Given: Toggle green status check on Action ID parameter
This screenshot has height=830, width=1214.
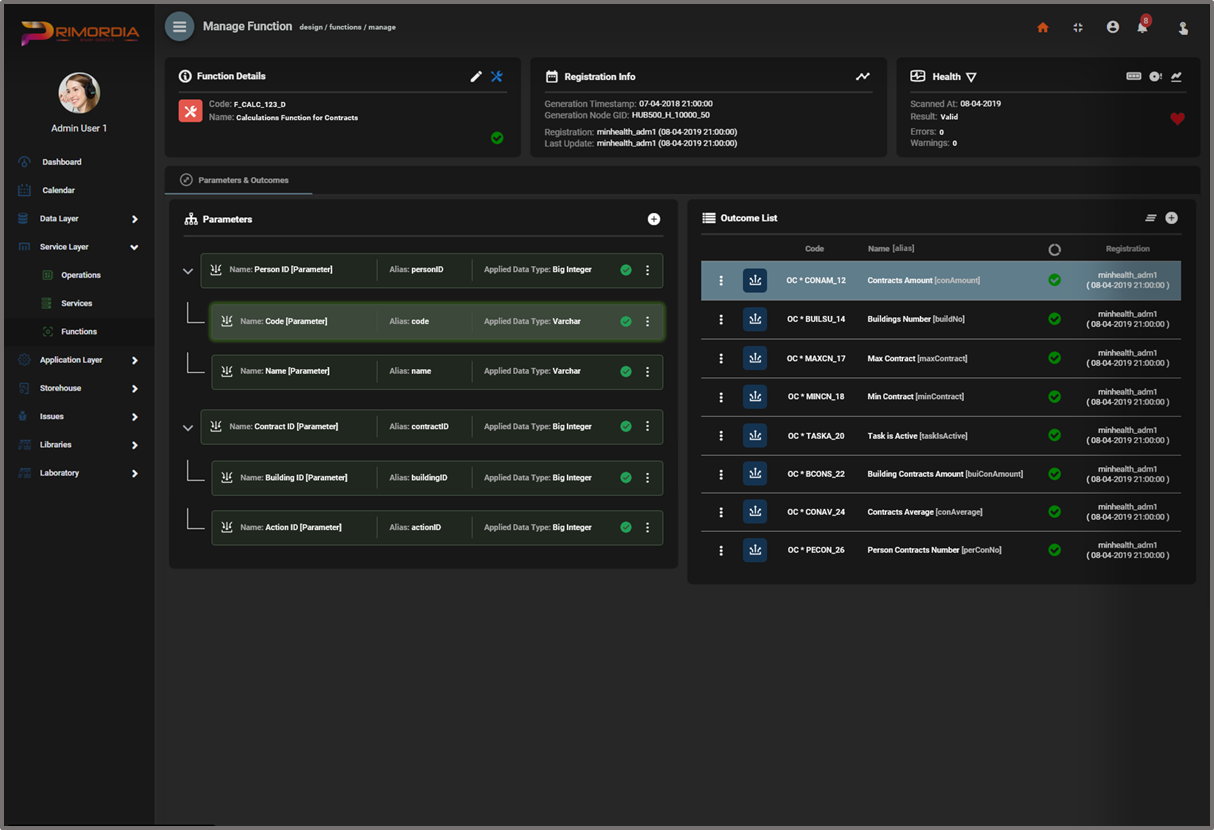Looking at the screenshot, I should 626,528.
